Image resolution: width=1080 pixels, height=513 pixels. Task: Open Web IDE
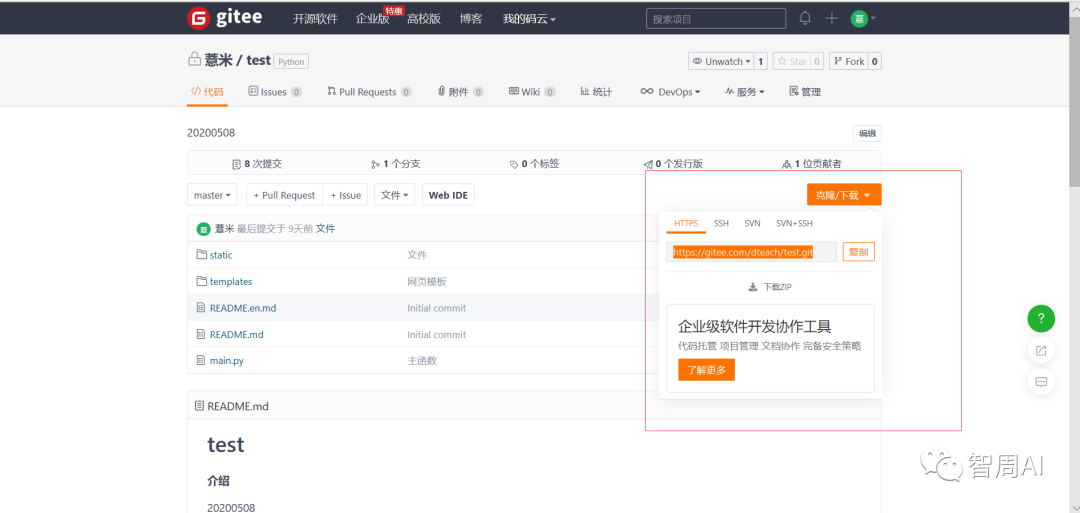pyautogui.click(x=448, y=195)
